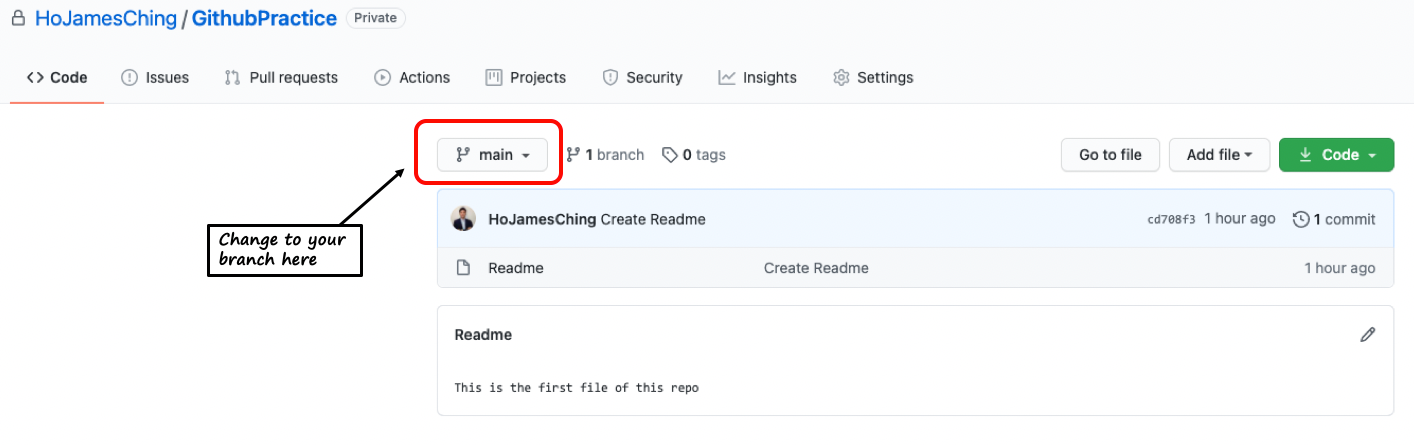Open the Create Readme message in file row
Image resolution: width=1414 pixels, height=445 pixels.
816,268
